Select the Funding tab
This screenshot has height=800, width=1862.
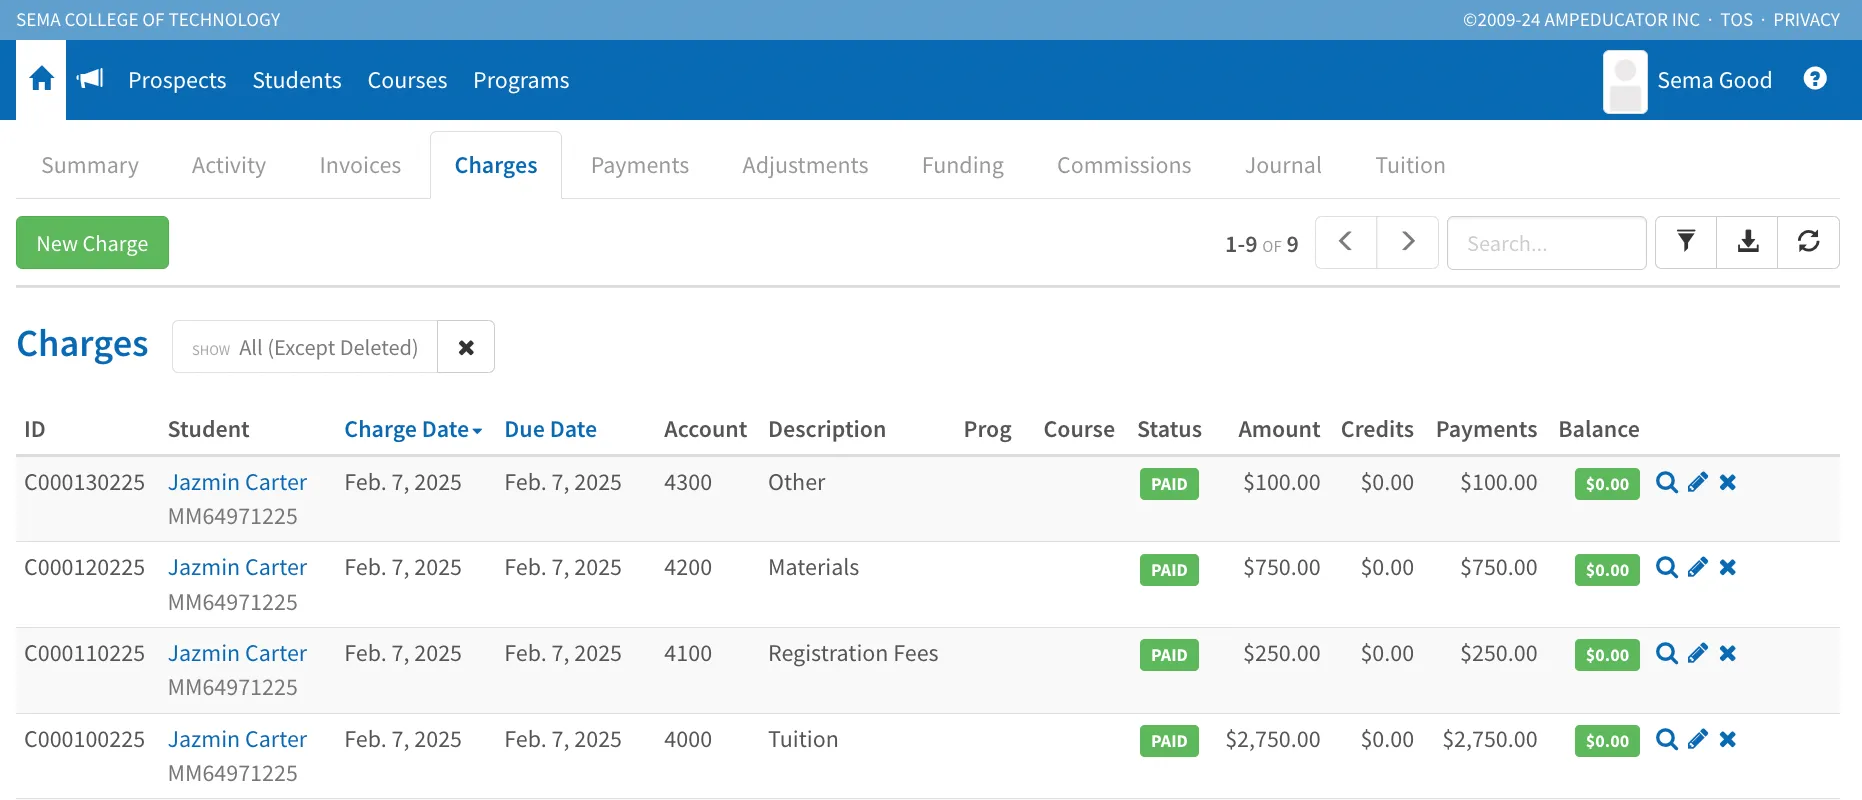point(963,165)
